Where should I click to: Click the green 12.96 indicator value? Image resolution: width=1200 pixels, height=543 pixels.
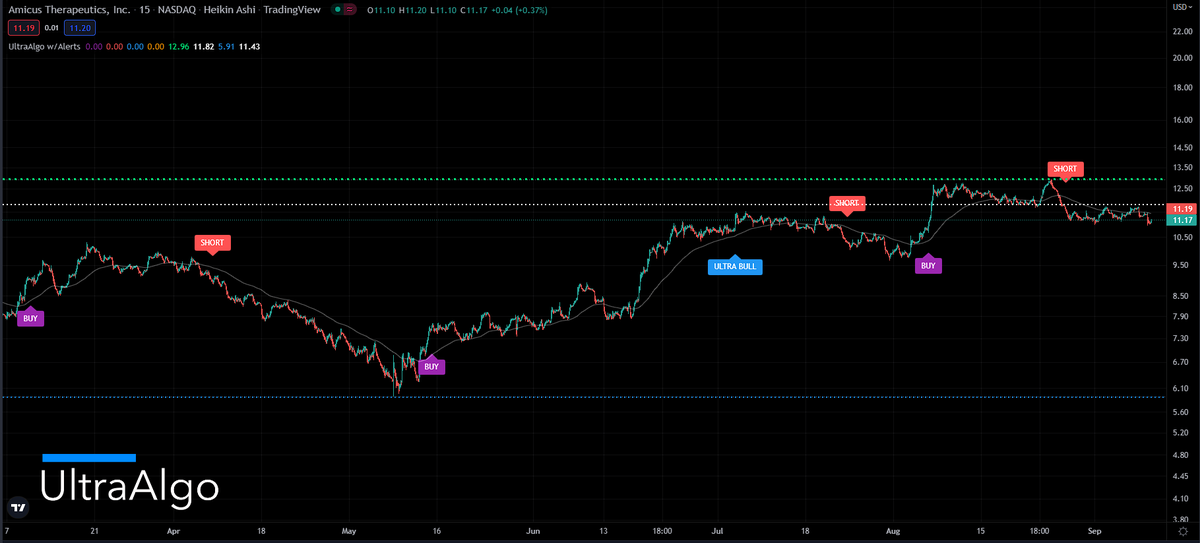181,46
